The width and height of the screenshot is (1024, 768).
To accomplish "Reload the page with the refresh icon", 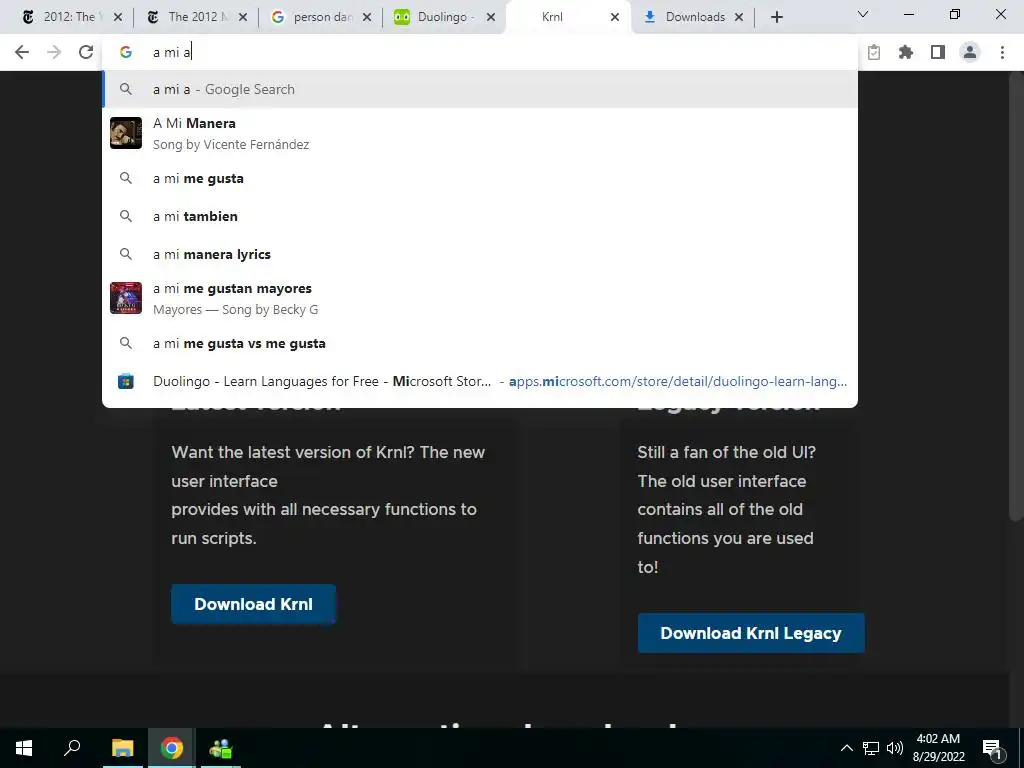I will tap(86, 52).
